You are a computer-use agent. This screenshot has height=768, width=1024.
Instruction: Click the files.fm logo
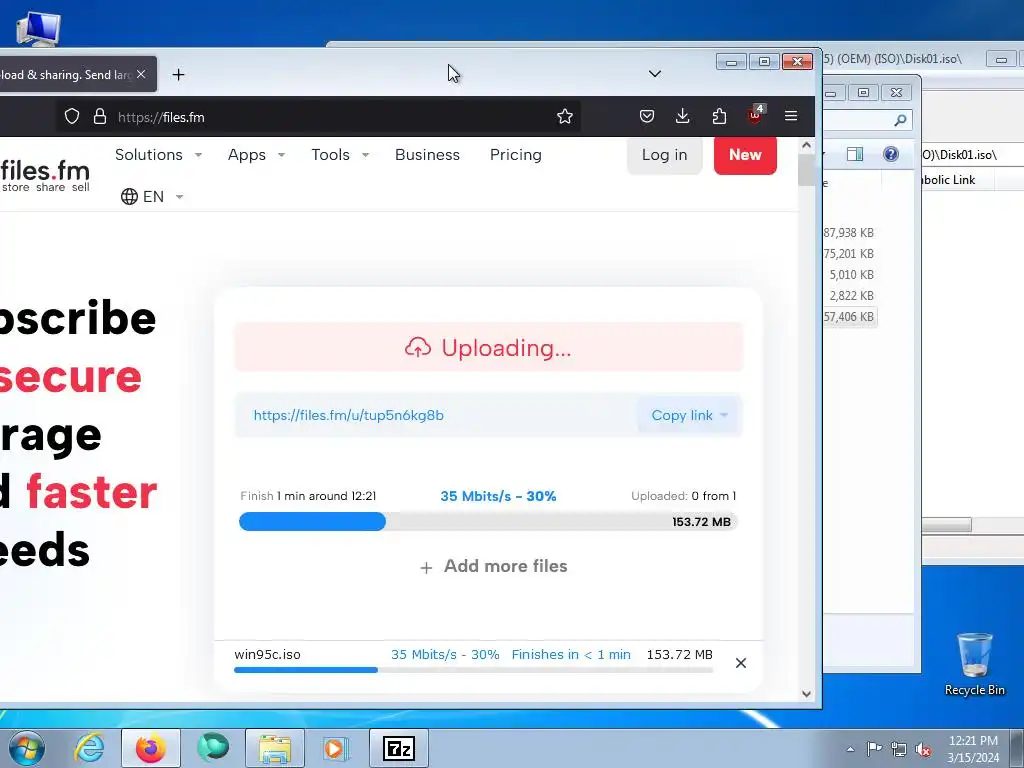click(45, 176)
